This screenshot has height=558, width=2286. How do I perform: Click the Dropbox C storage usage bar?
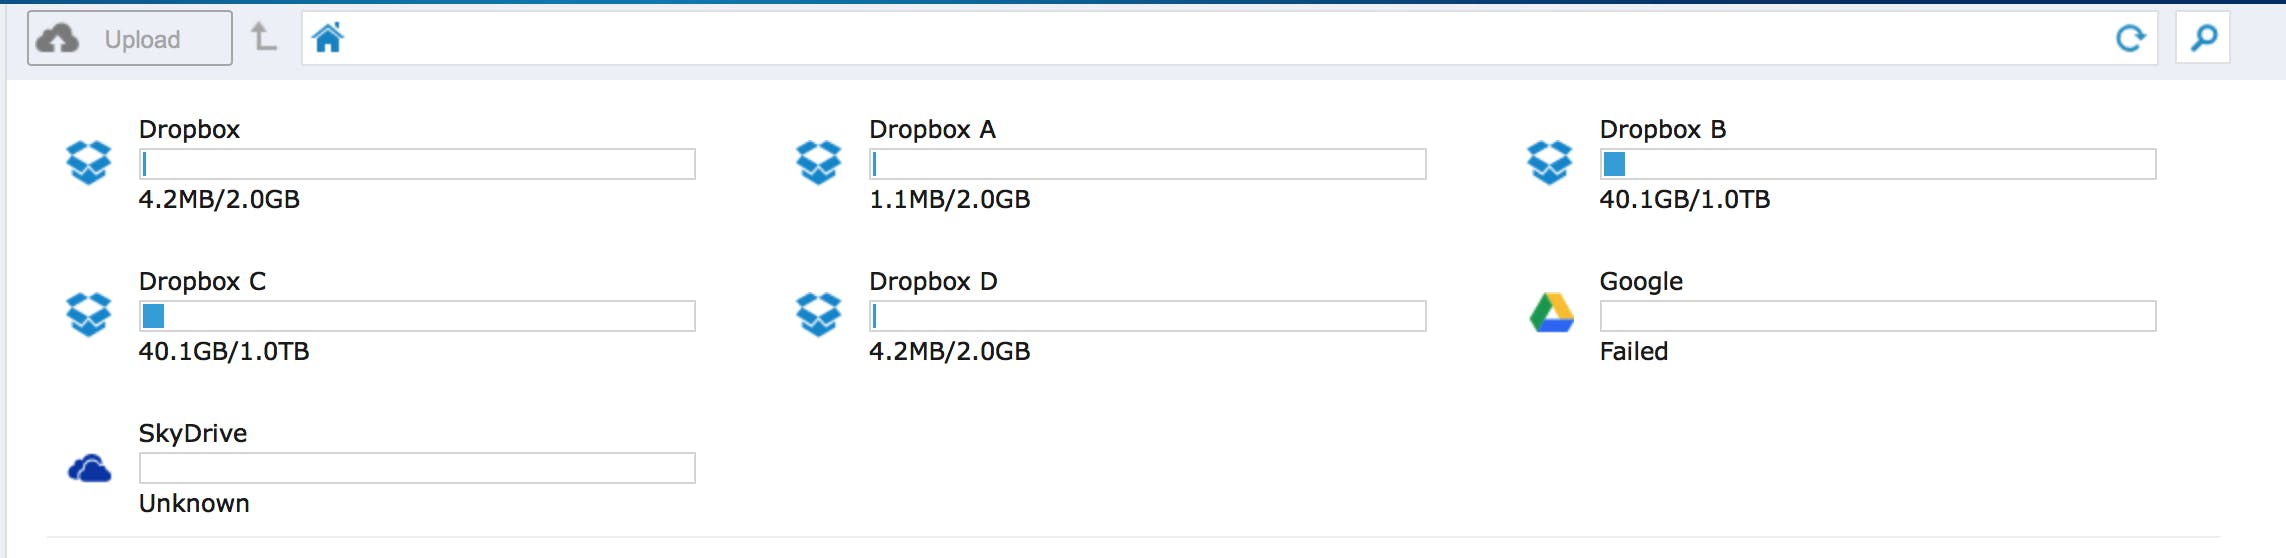tap(417, 316)
